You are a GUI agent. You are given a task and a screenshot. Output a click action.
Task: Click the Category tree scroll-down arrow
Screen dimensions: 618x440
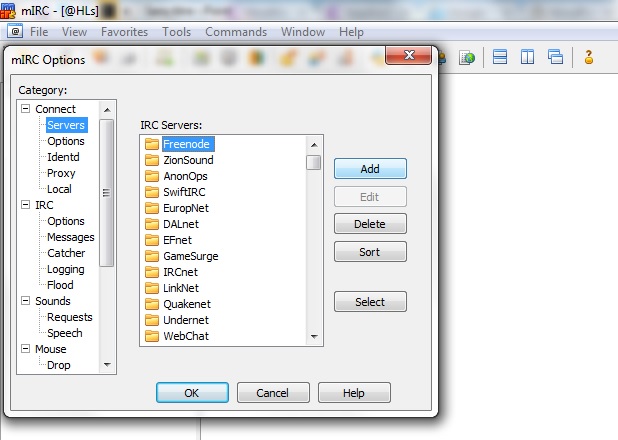click(x=107, y=365)
